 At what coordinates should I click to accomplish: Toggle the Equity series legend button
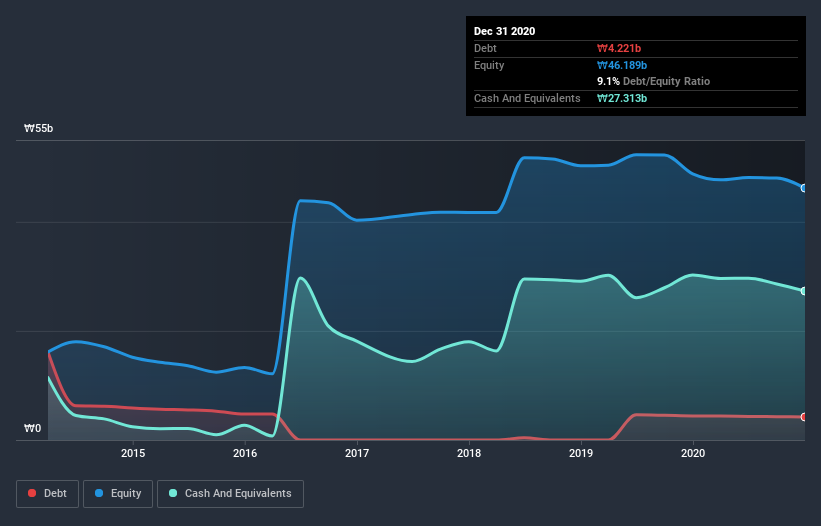tap(118, 494)
